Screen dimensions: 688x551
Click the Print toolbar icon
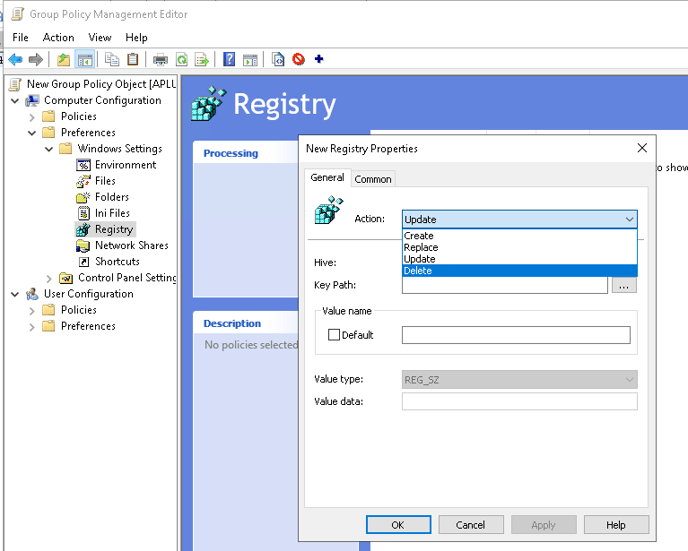[x=160, y=60]
